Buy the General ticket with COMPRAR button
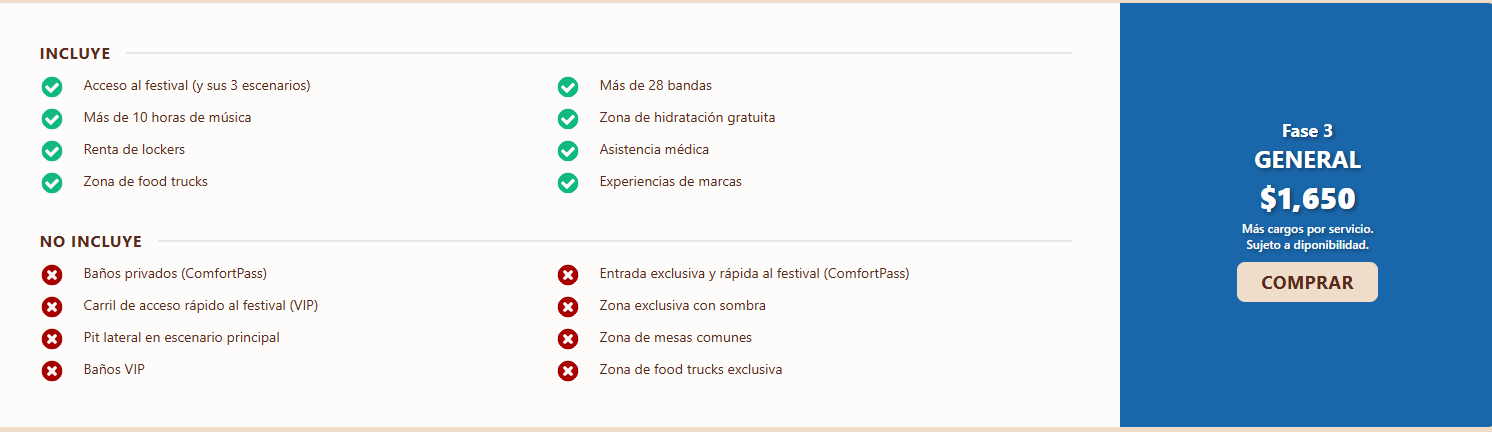 pyautogui.click(x=1307, y=282)
